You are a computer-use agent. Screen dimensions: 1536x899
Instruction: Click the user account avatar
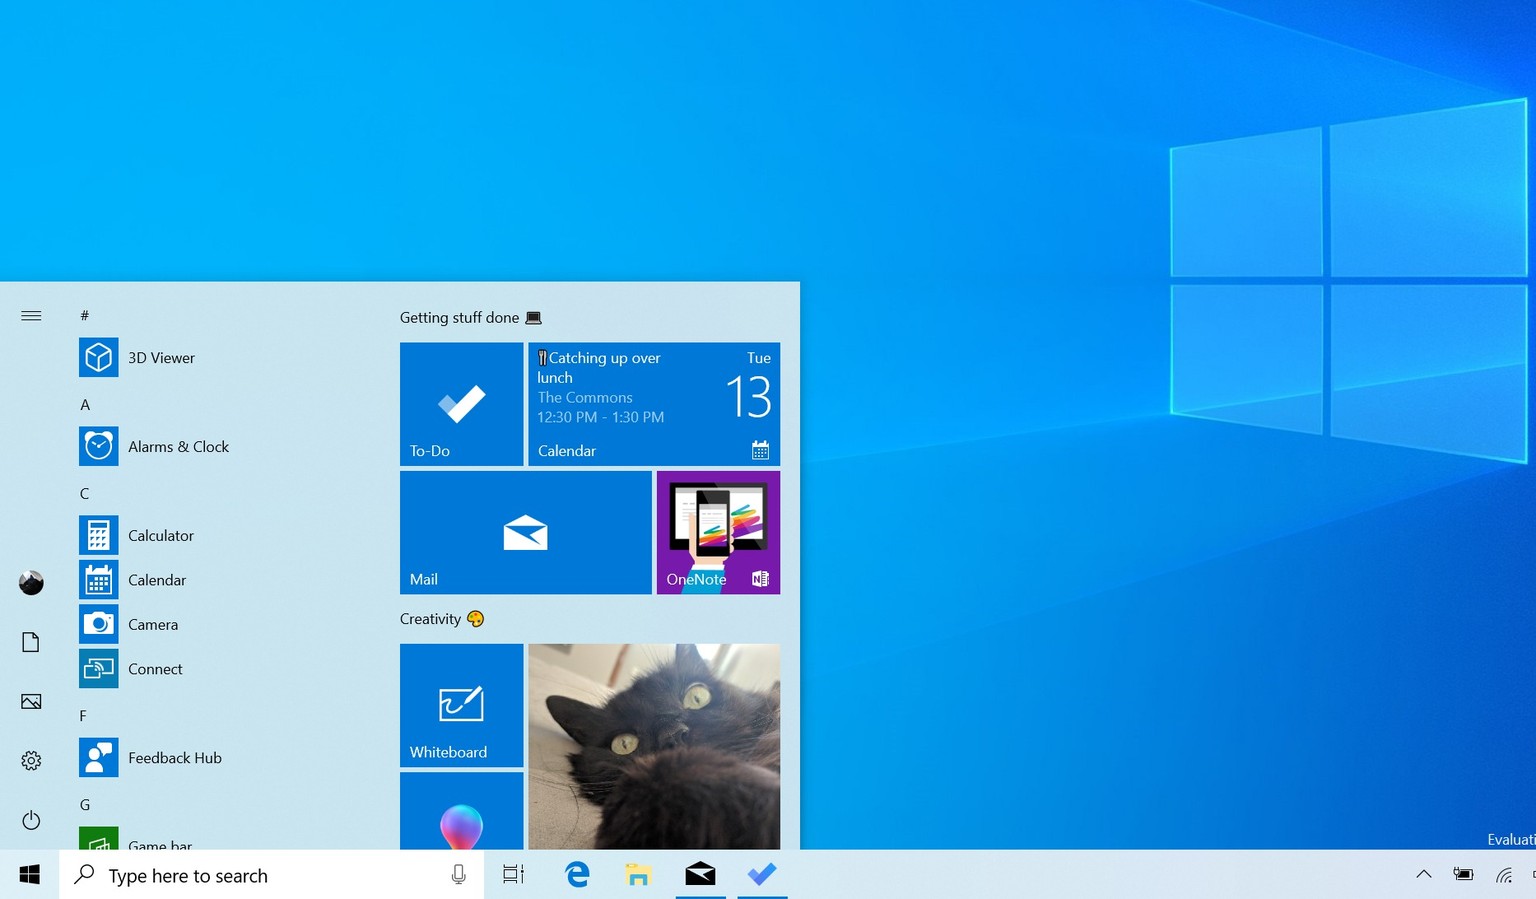31,583
